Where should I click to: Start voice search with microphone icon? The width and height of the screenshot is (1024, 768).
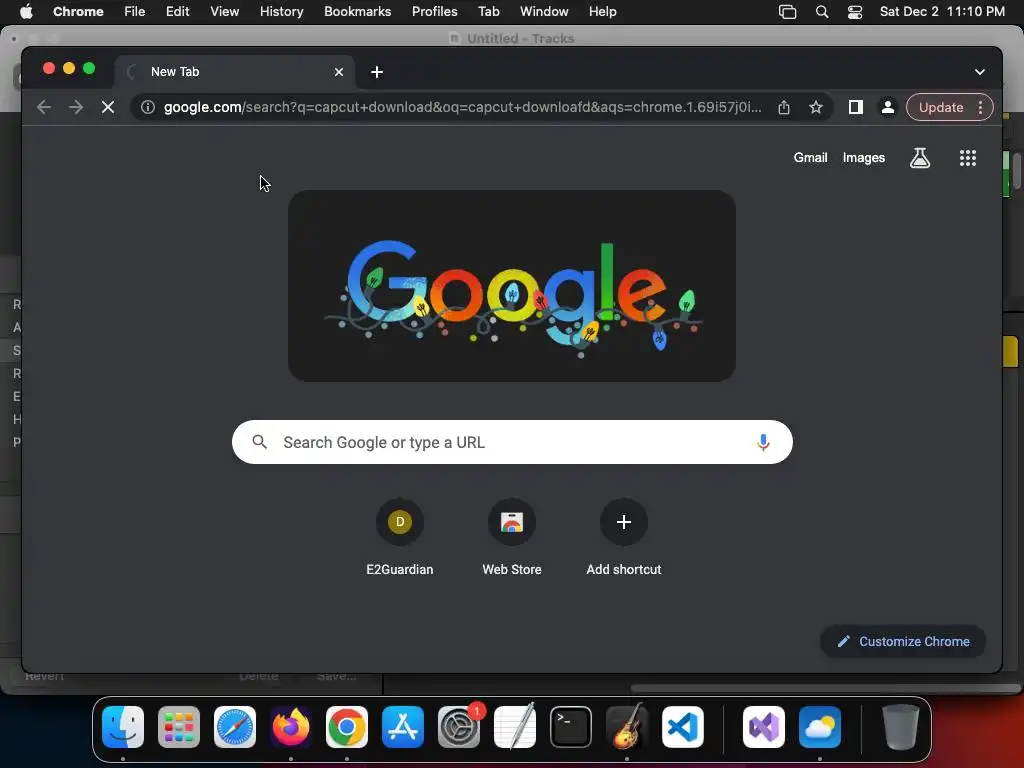point(763,442)
